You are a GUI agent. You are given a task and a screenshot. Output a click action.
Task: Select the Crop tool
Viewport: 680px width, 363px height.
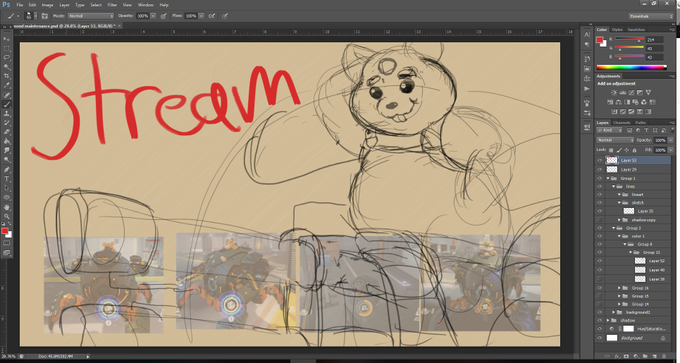pyautogui.click(x=7, y=76)
